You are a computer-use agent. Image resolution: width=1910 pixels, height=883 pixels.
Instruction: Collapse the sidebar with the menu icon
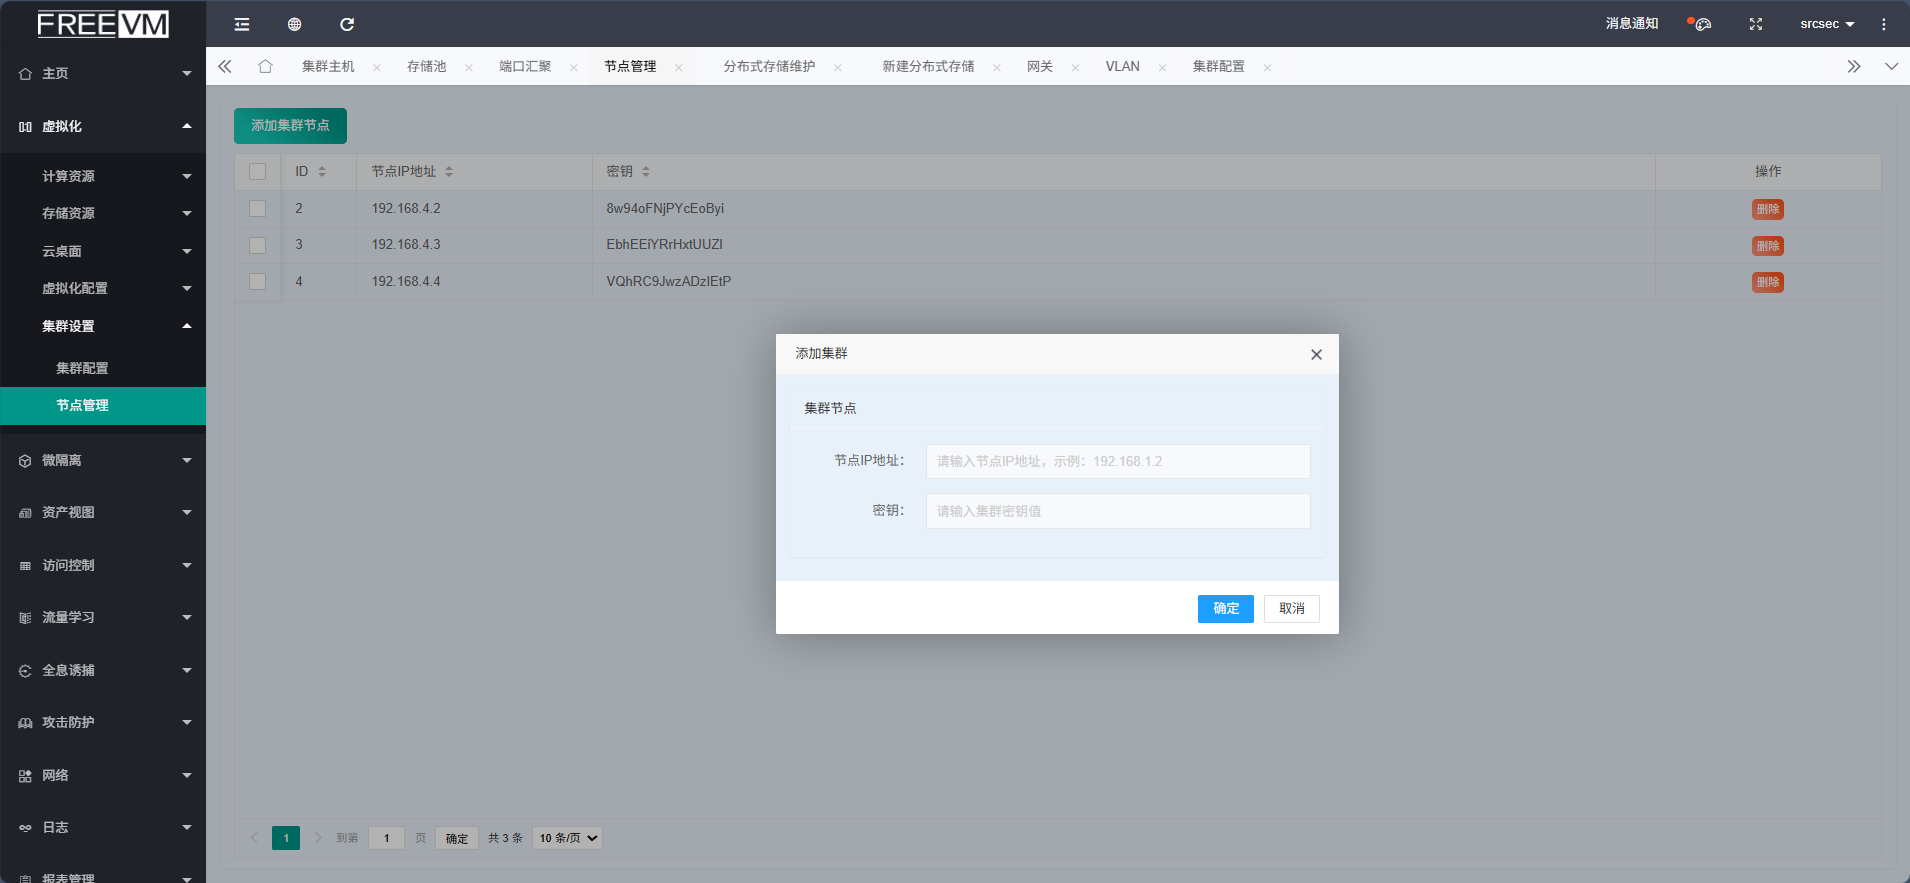pyautogui.click(x=242, y=24)
